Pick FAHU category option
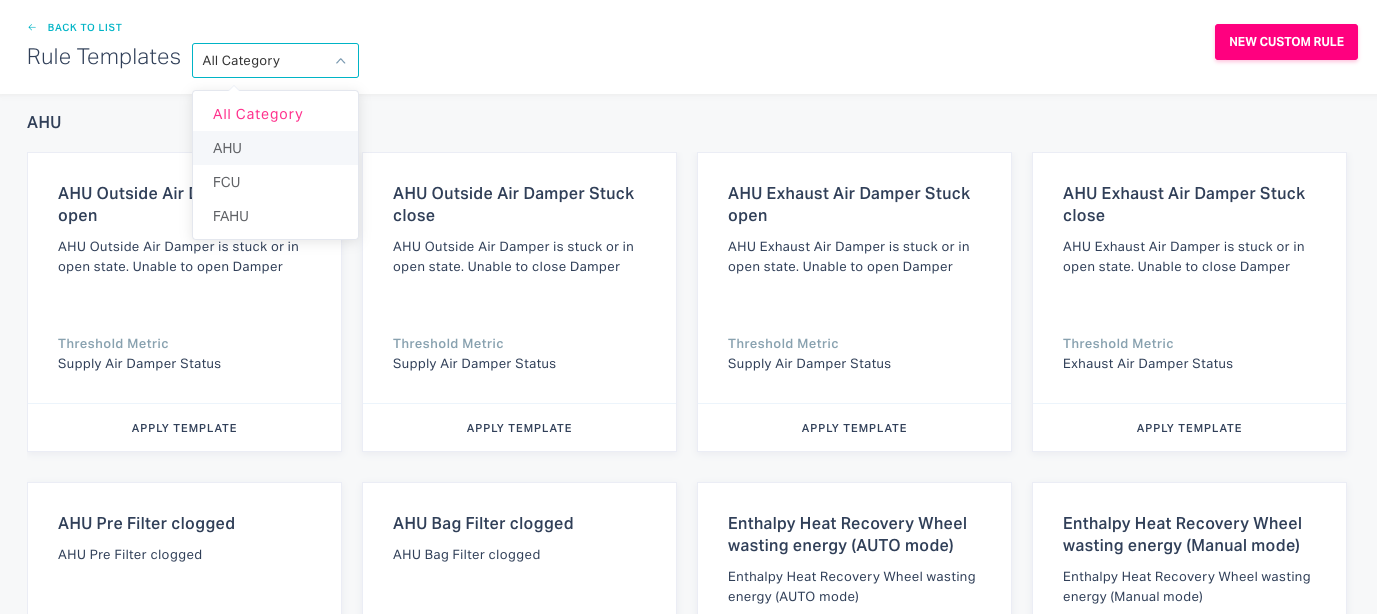The width and height of the screenshot is (1377, 614). point(231,216)
